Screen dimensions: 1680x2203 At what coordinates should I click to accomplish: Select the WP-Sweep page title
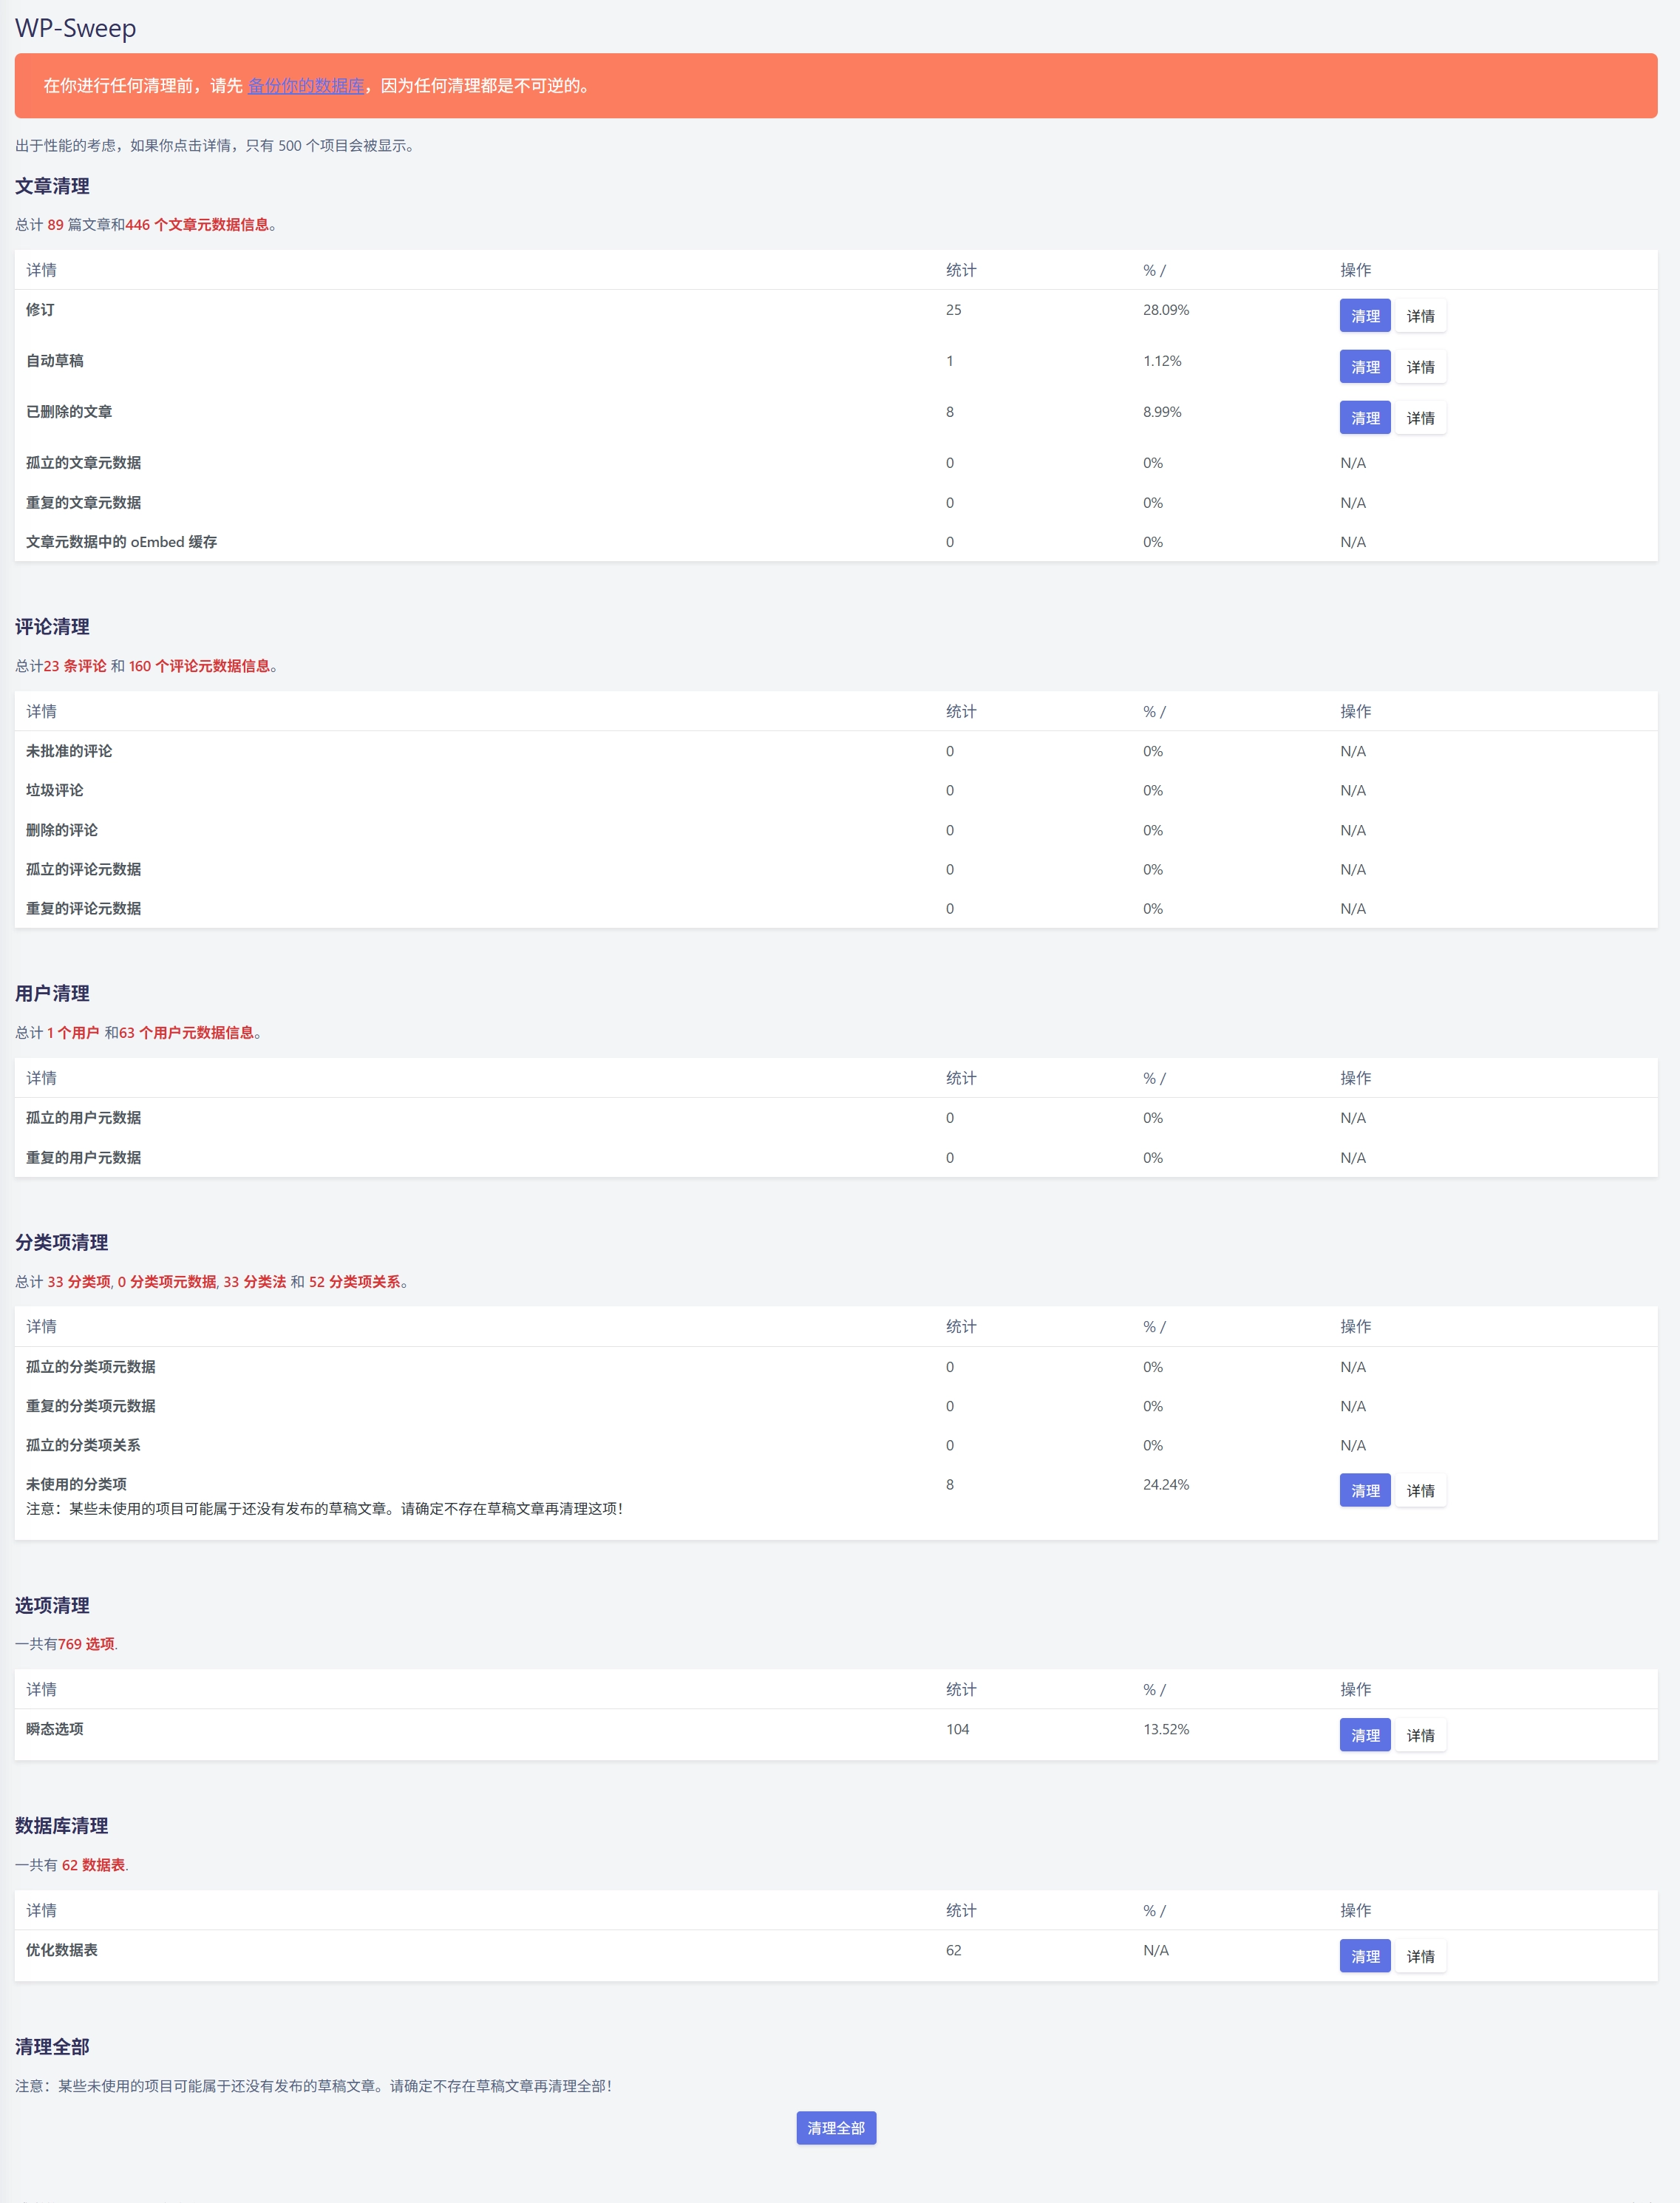tap(75, 28)
